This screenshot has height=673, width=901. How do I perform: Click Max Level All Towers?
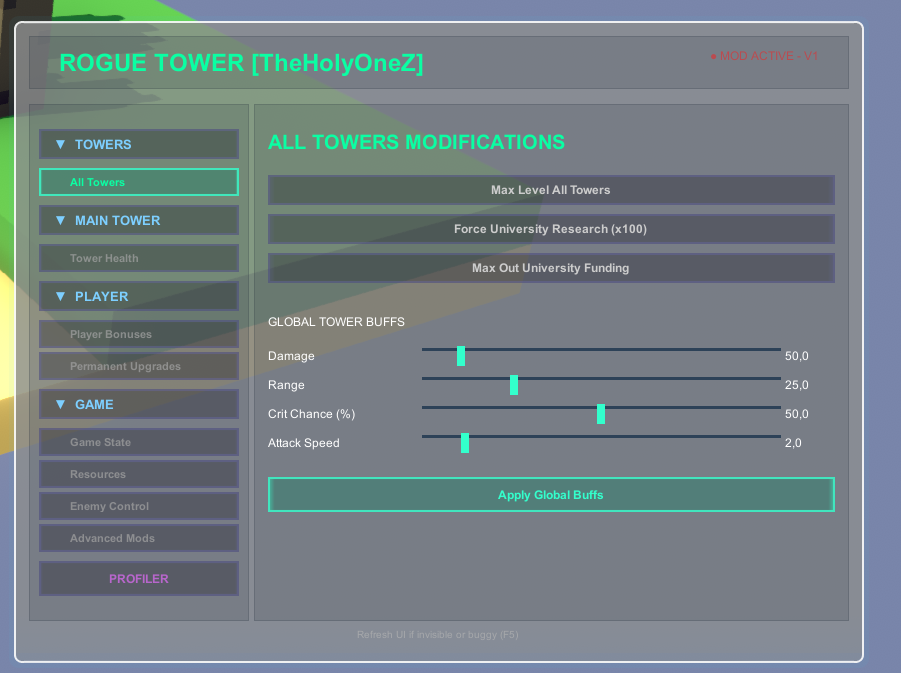coord(550,190)
